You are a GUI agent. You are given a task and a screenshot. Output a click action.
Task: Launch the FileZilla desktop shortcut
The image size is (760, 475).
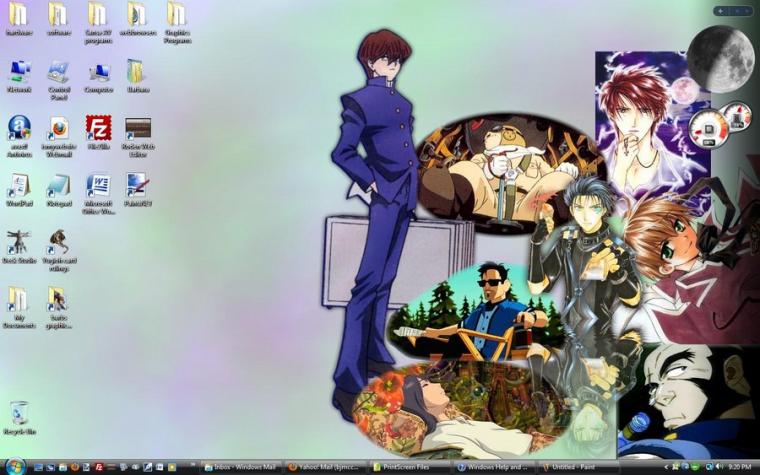point(98,132)
